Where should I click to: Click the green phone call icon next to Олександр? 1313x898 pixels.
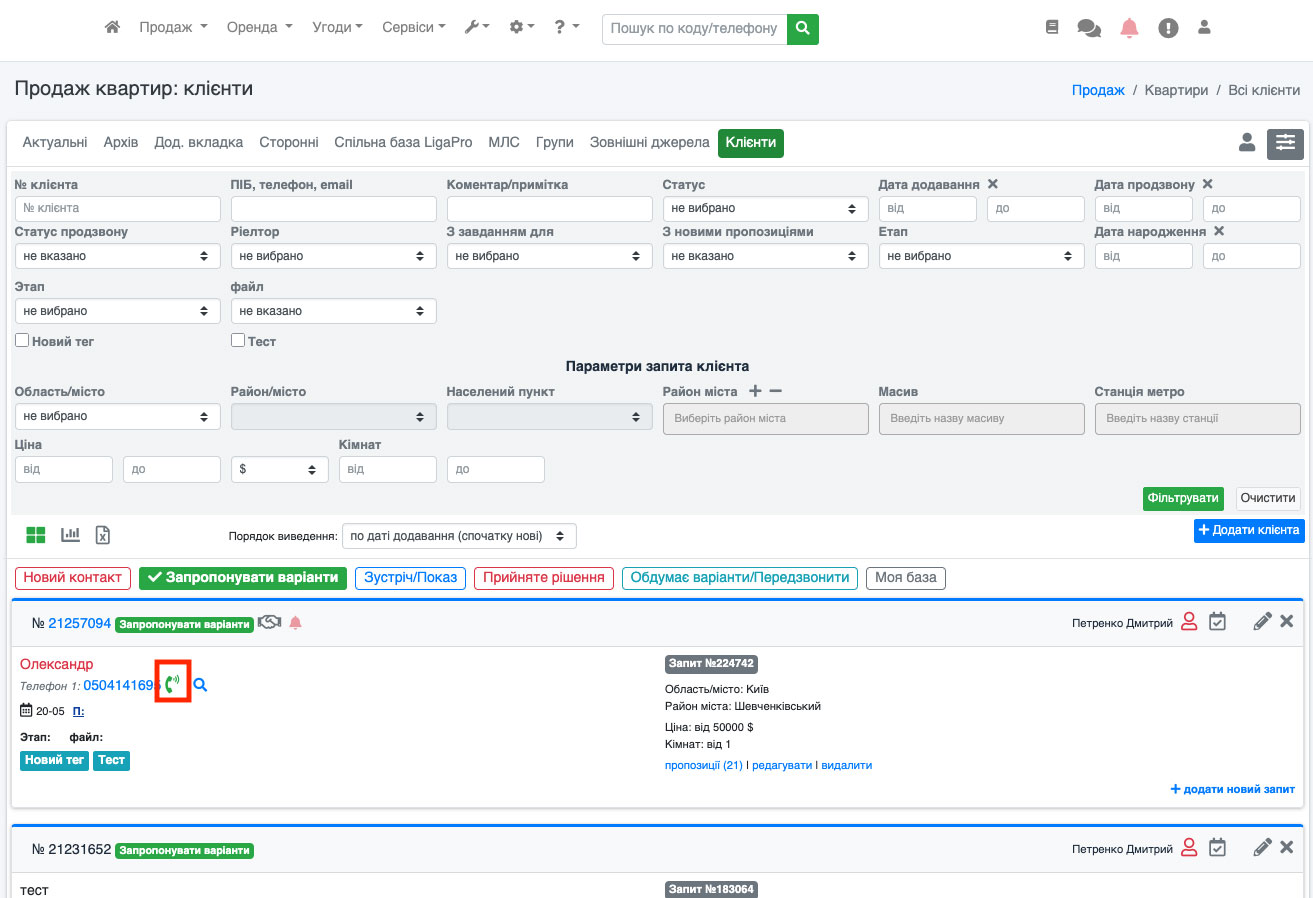(173, 685)
